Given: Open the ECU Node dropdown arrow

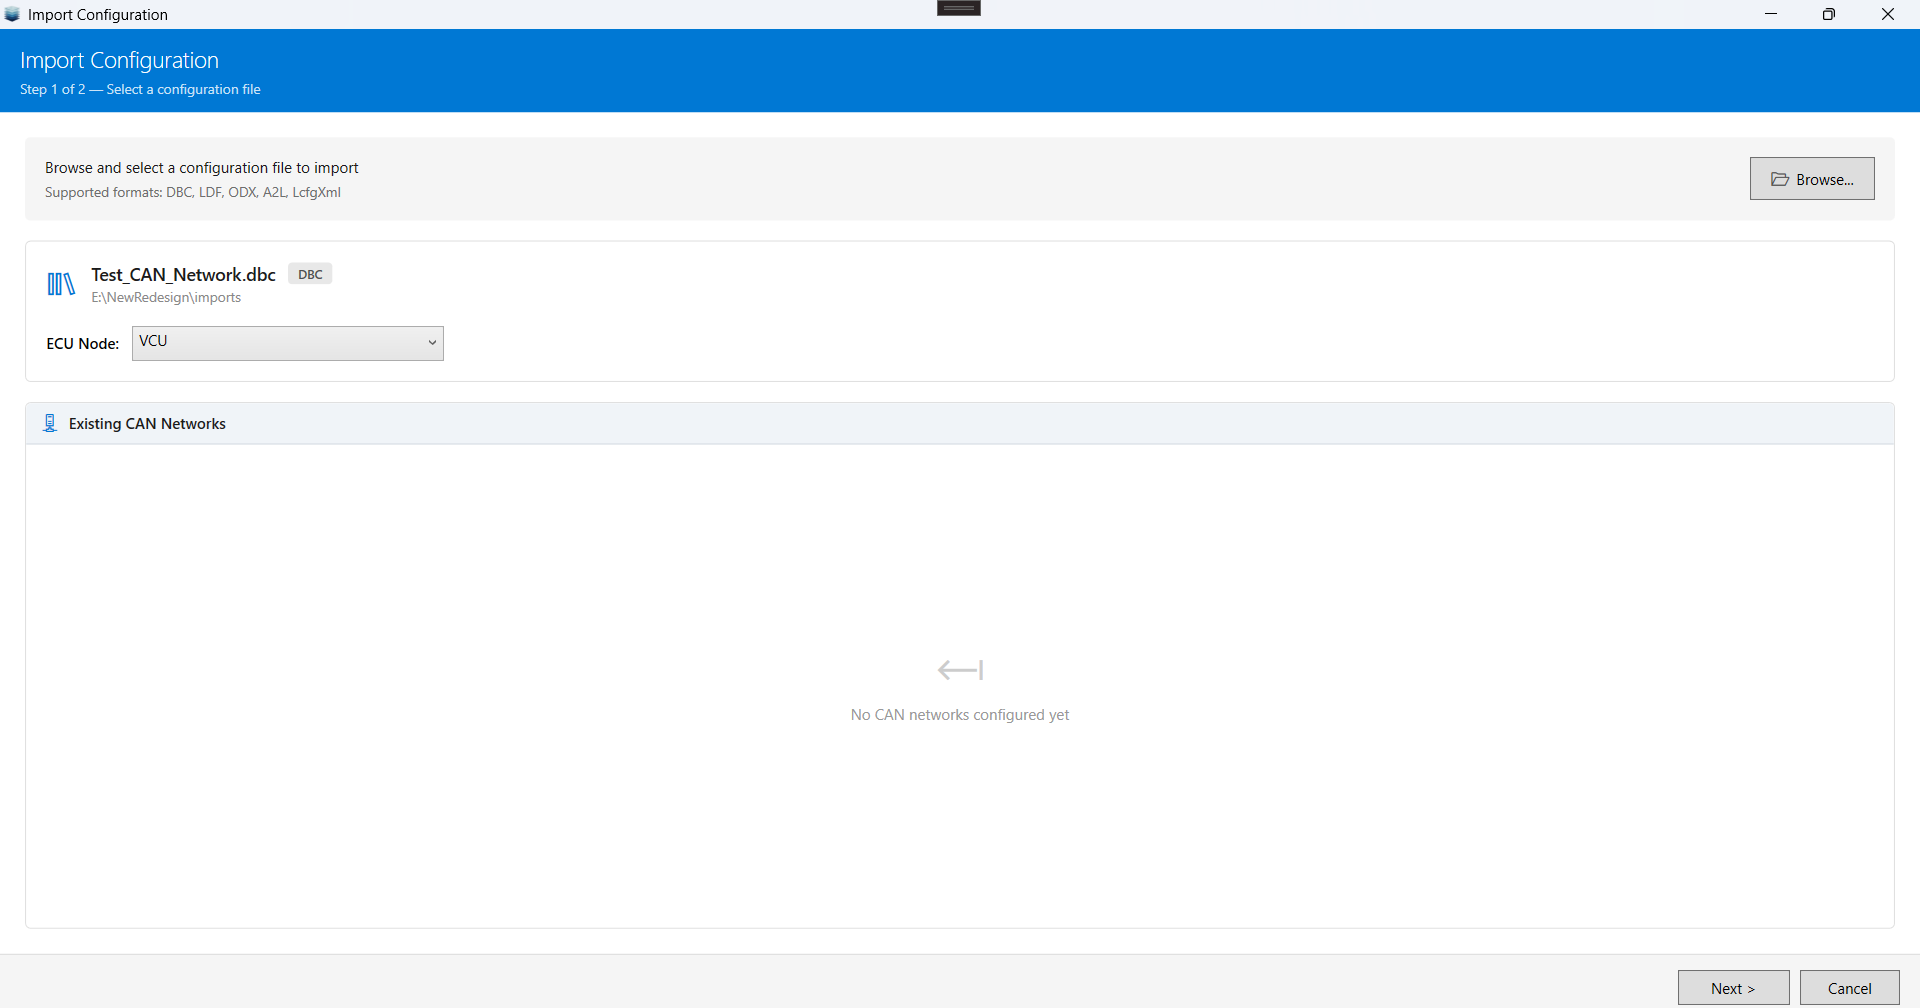Looking at the screenshot, I should 432,343.
